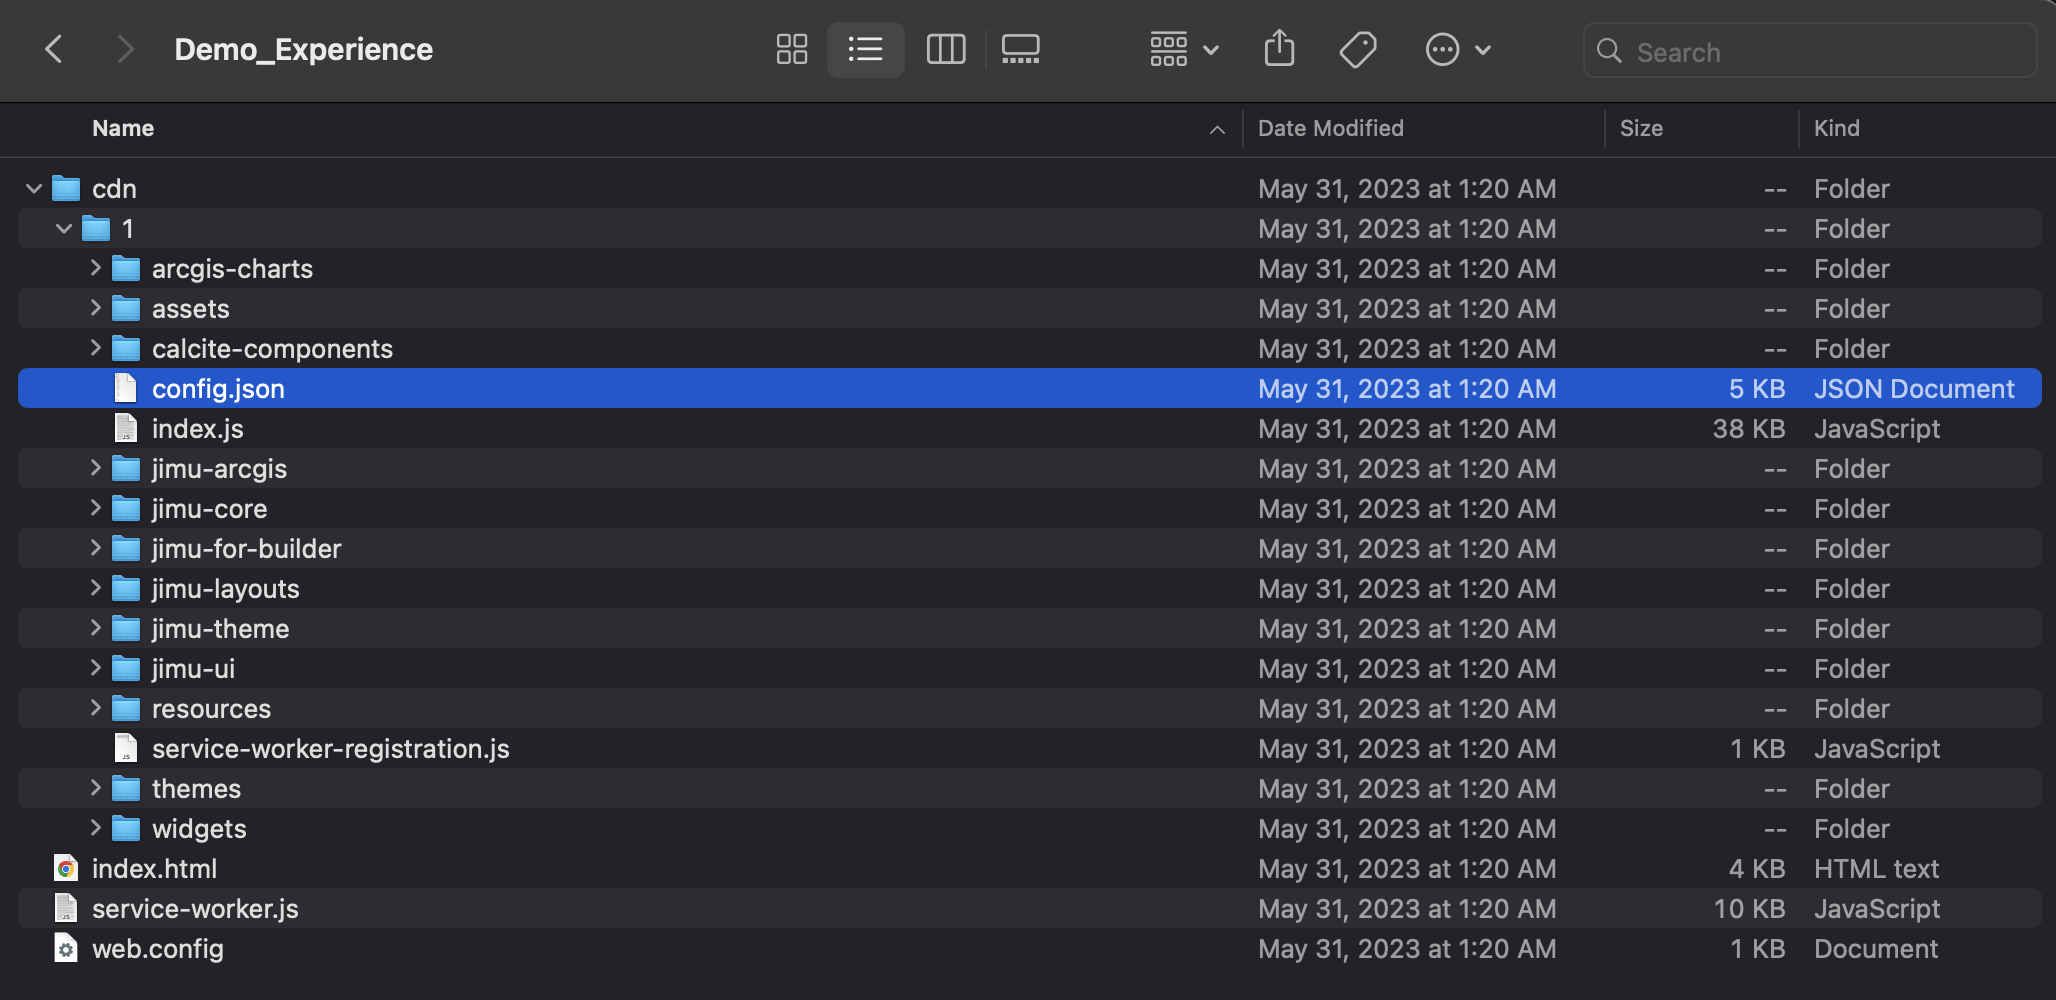Collapse the cdn folder
The image size is (2056, 1000).
[x=34, y=189]
